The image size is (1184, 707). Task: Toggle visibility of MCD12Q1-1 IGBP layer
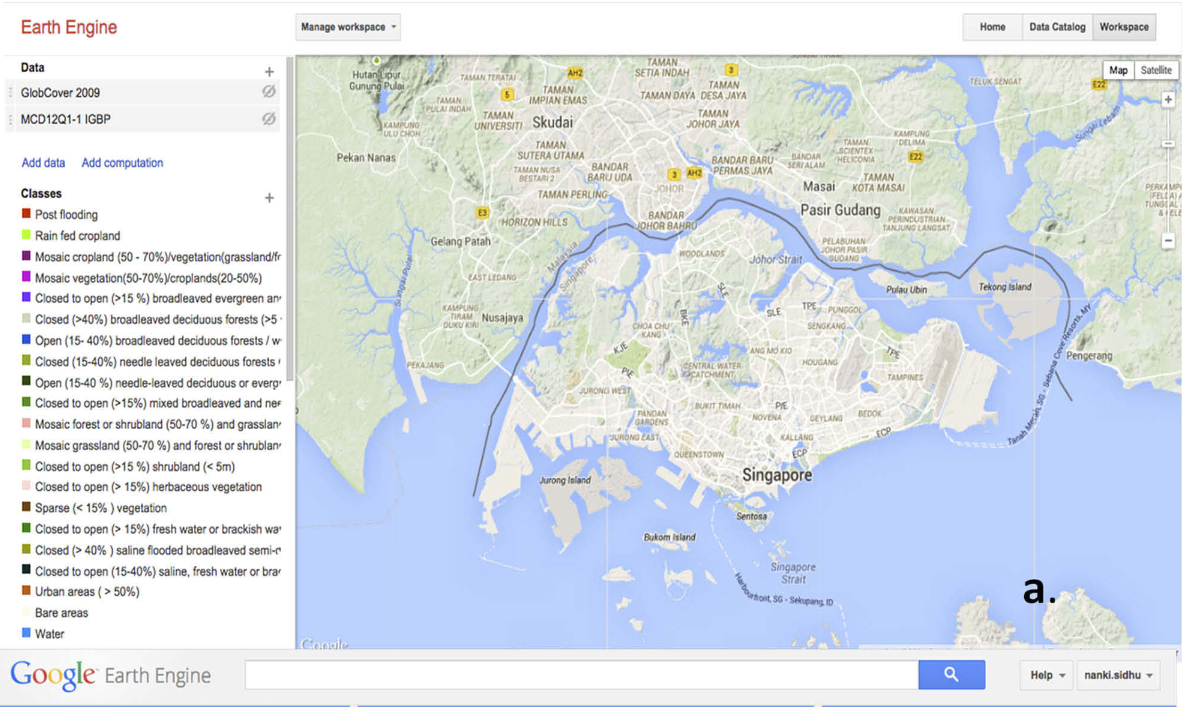pos(268,119)
